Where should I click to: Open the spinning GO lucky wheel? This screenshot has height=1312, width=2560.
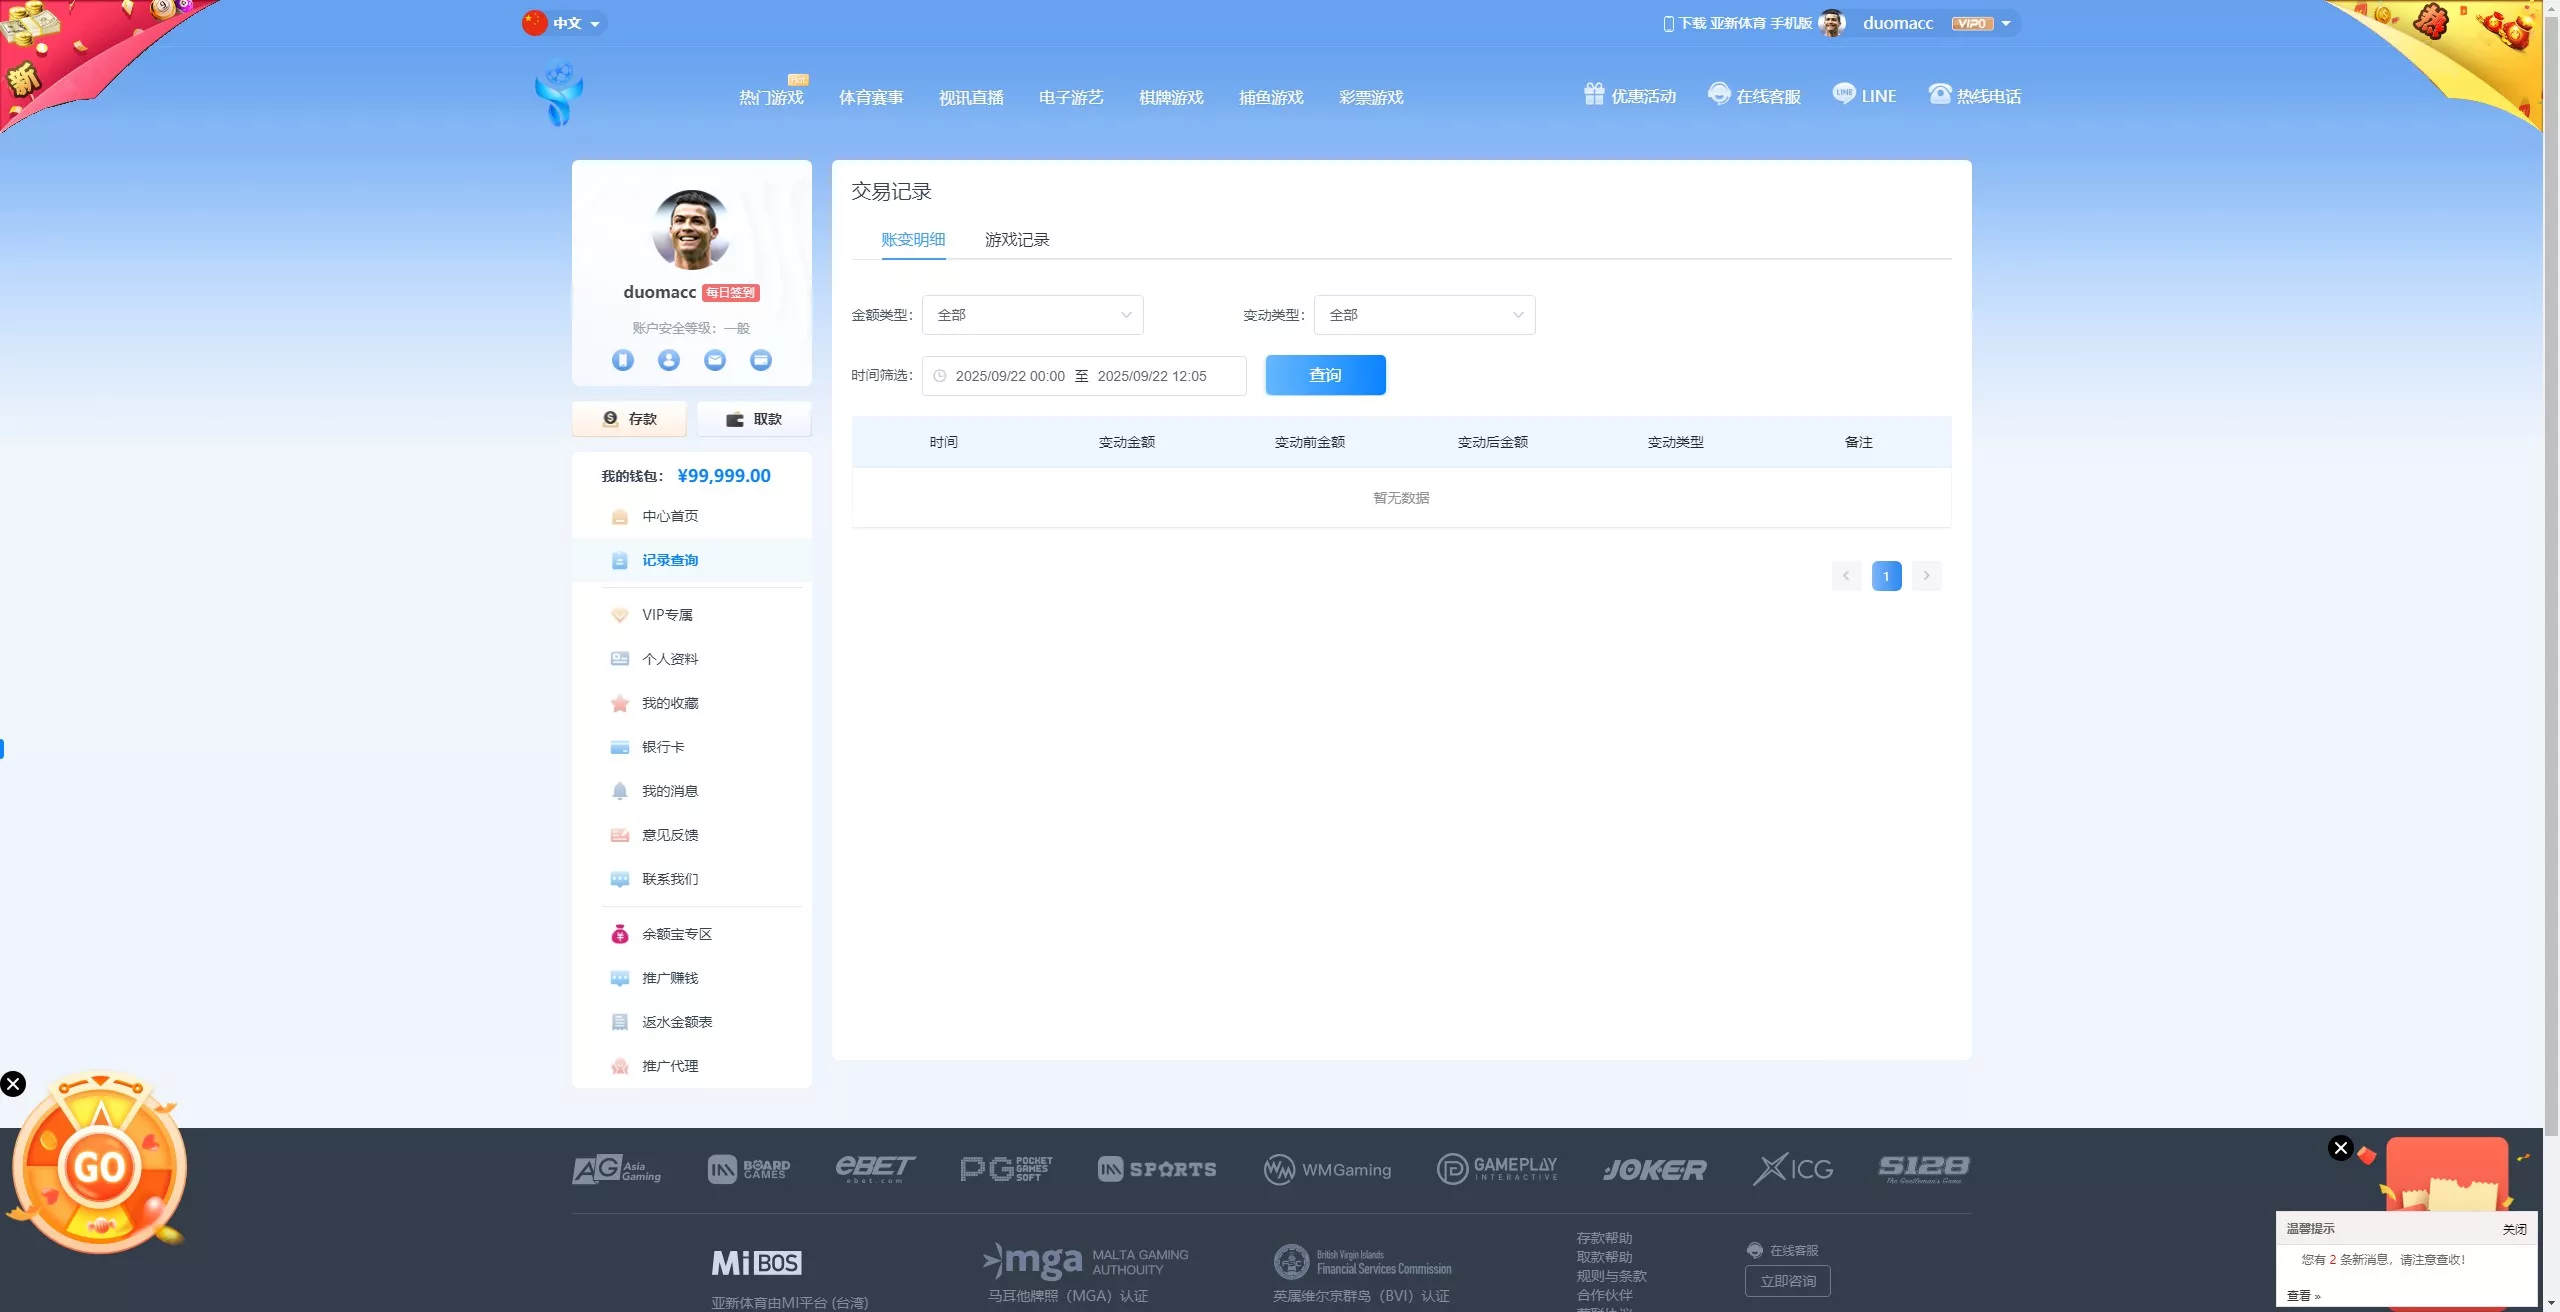pos(100,1166)
